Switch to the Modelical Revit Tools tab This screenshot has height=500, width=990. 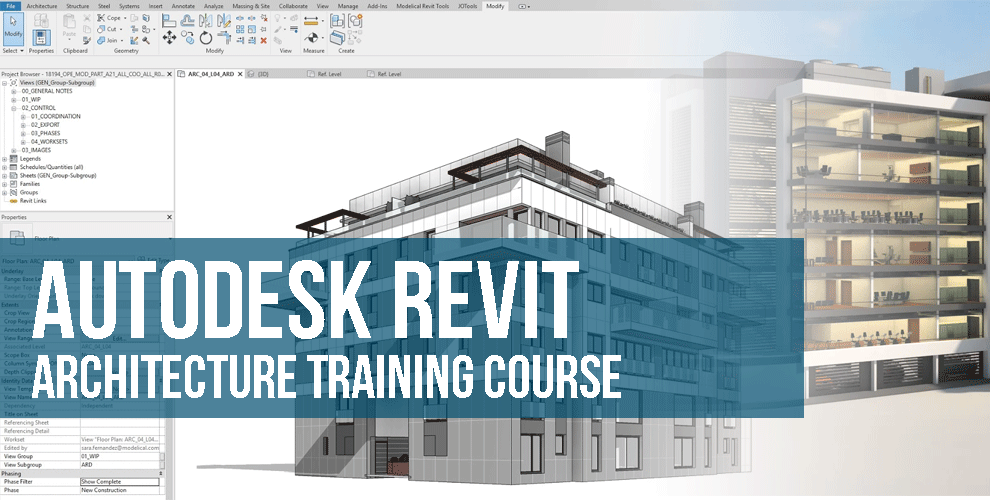[423, 6]
